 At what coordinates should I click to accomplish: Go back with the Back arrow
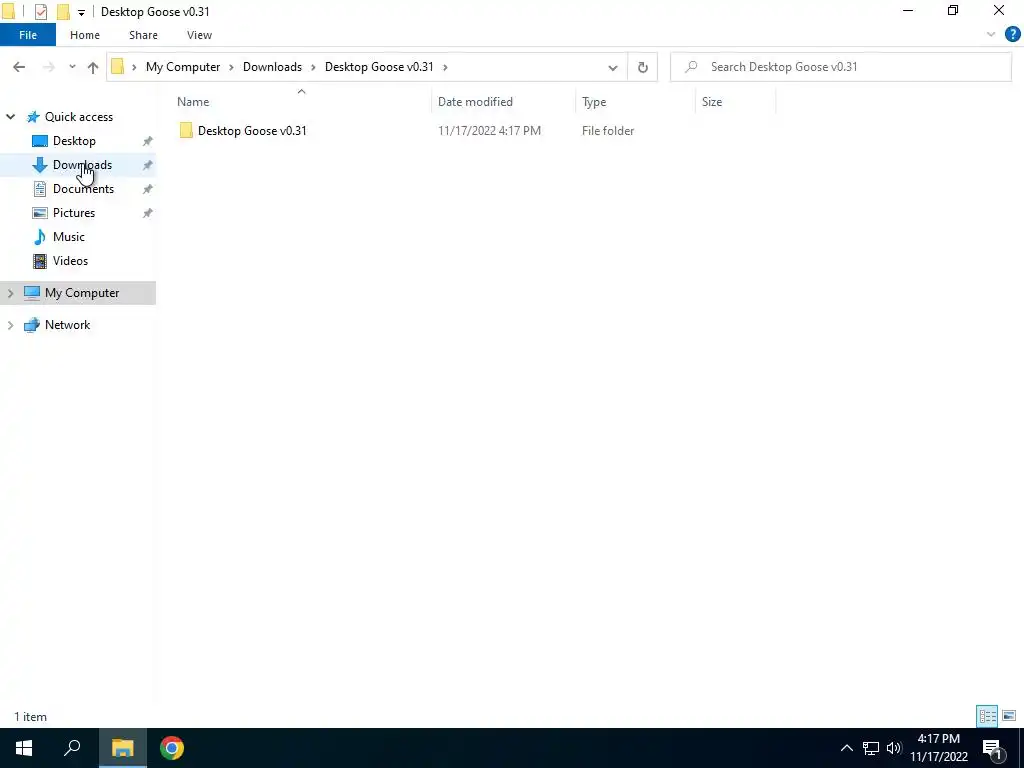(19, 67)
